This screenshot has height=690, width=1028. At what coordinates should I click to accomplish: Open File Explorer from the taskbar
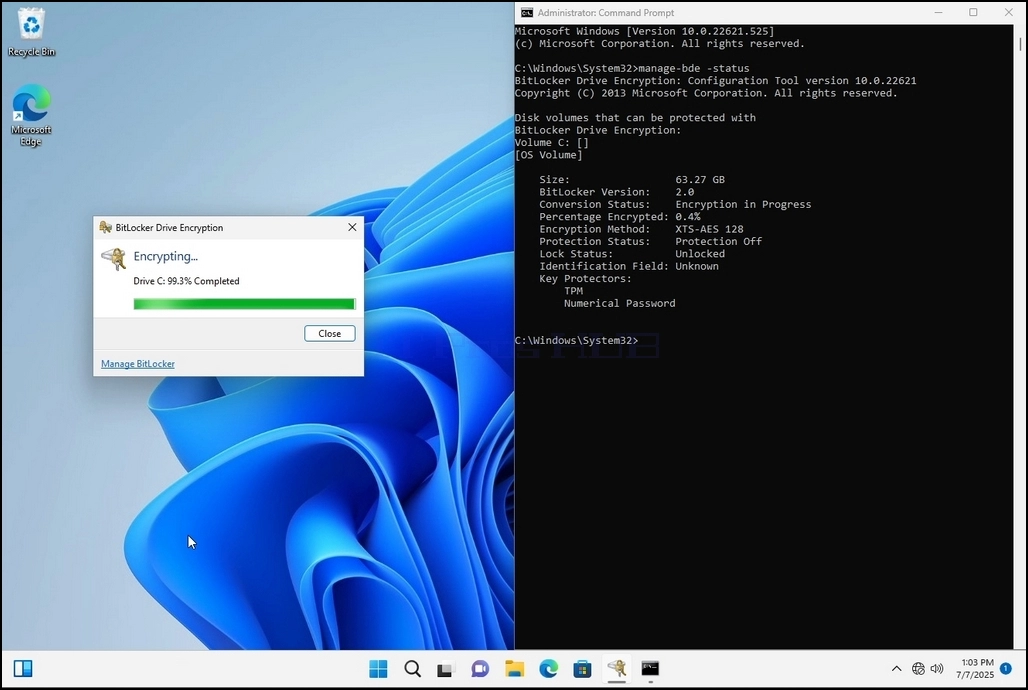pos(515,668)
